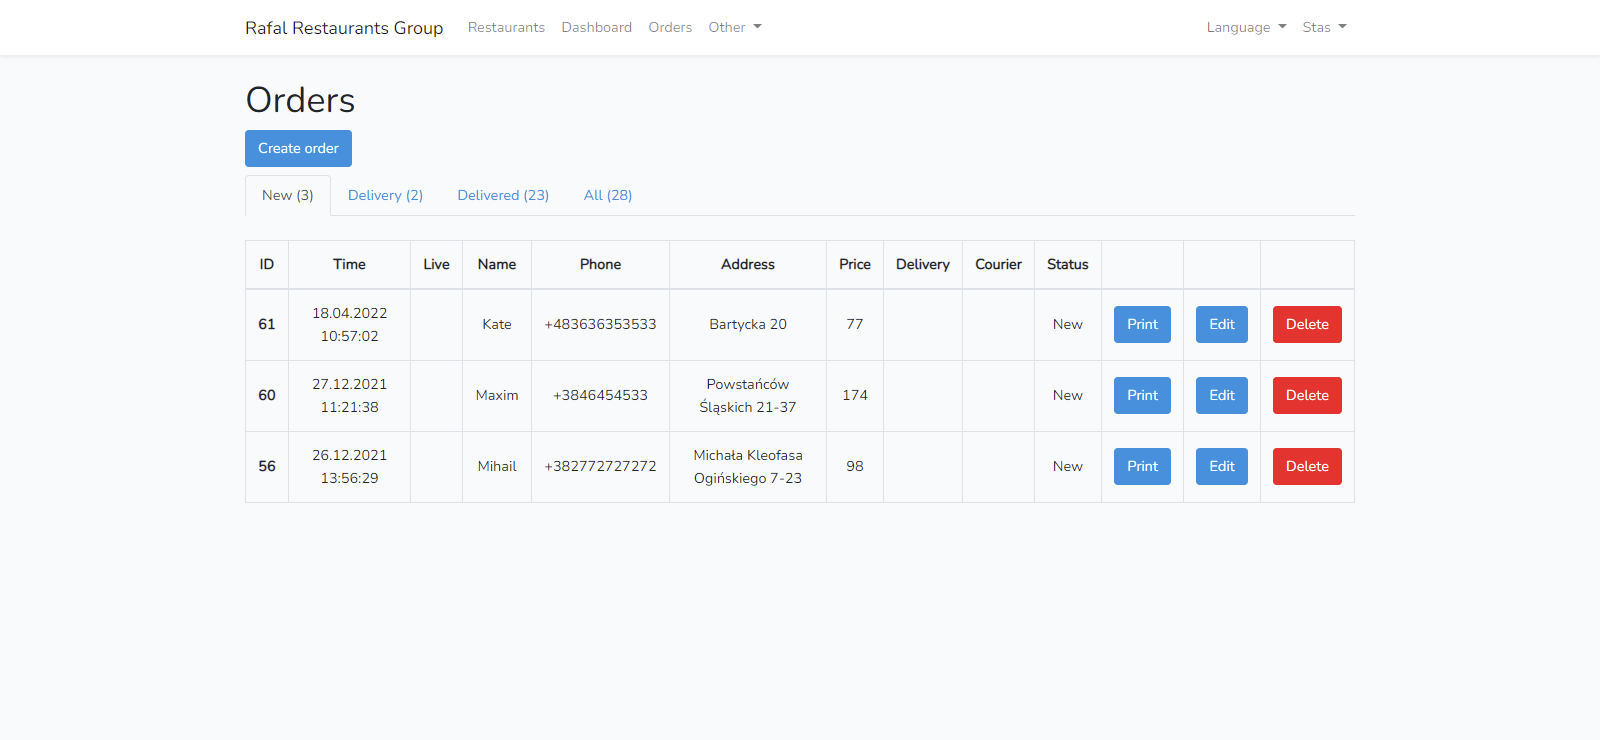This screenshot has height=740, width=1600.
Task: Edit order 56 for Mihail
Action: point(1222,466)
